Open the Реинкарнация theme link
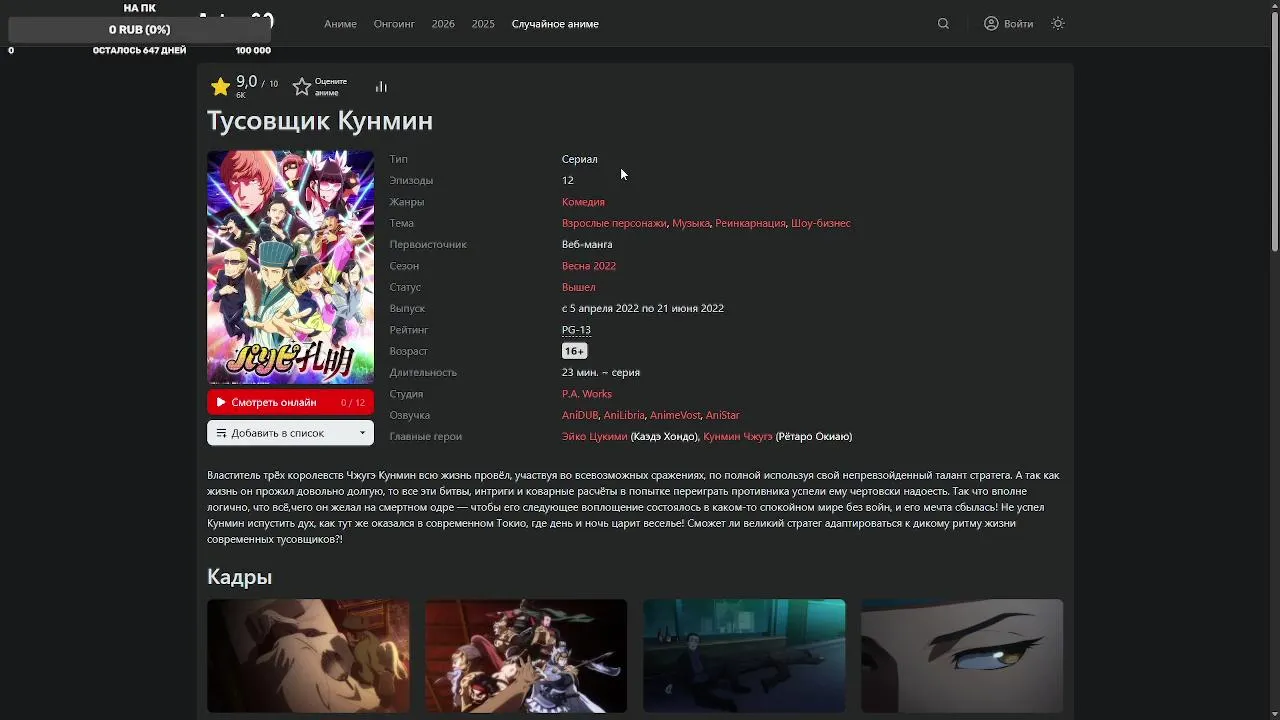This screenshot has width=1280, height=720. pyautogui.click(x=750, y=223)
